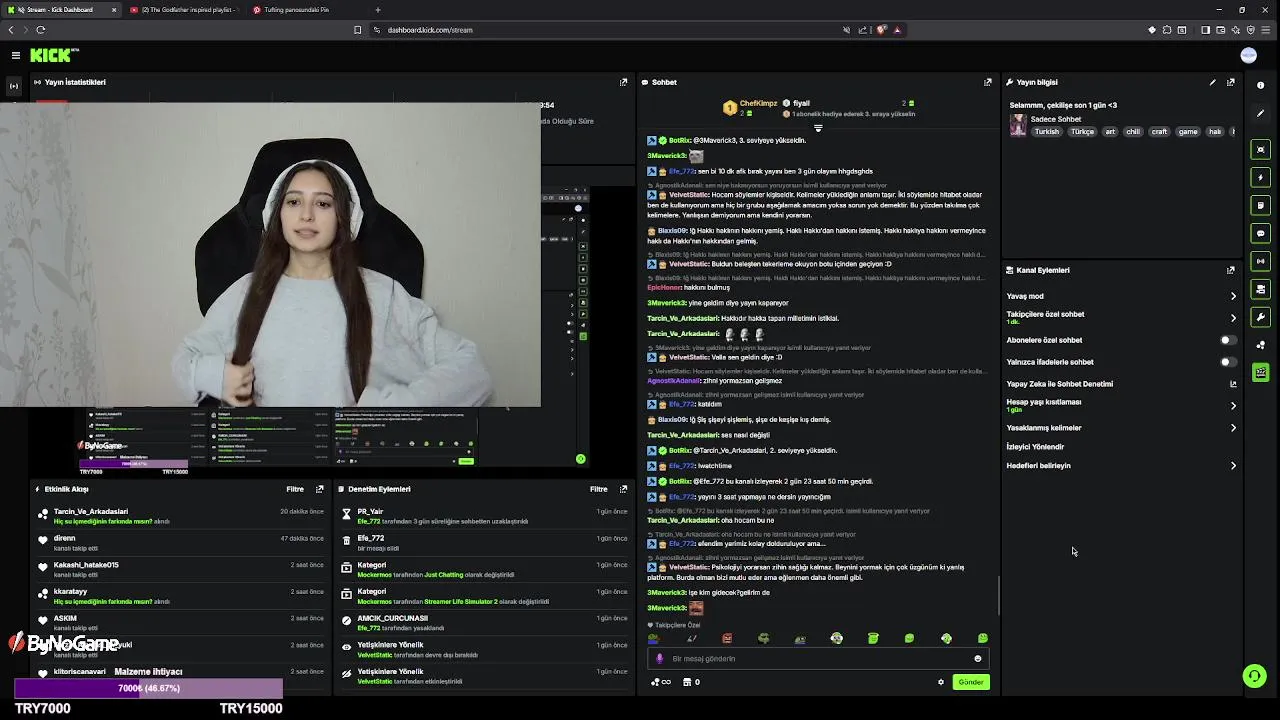Viewport: 1280px width, 720px height.
Task: Toggle the lightning bolt sidebar widget
Action: point(1260,177)
